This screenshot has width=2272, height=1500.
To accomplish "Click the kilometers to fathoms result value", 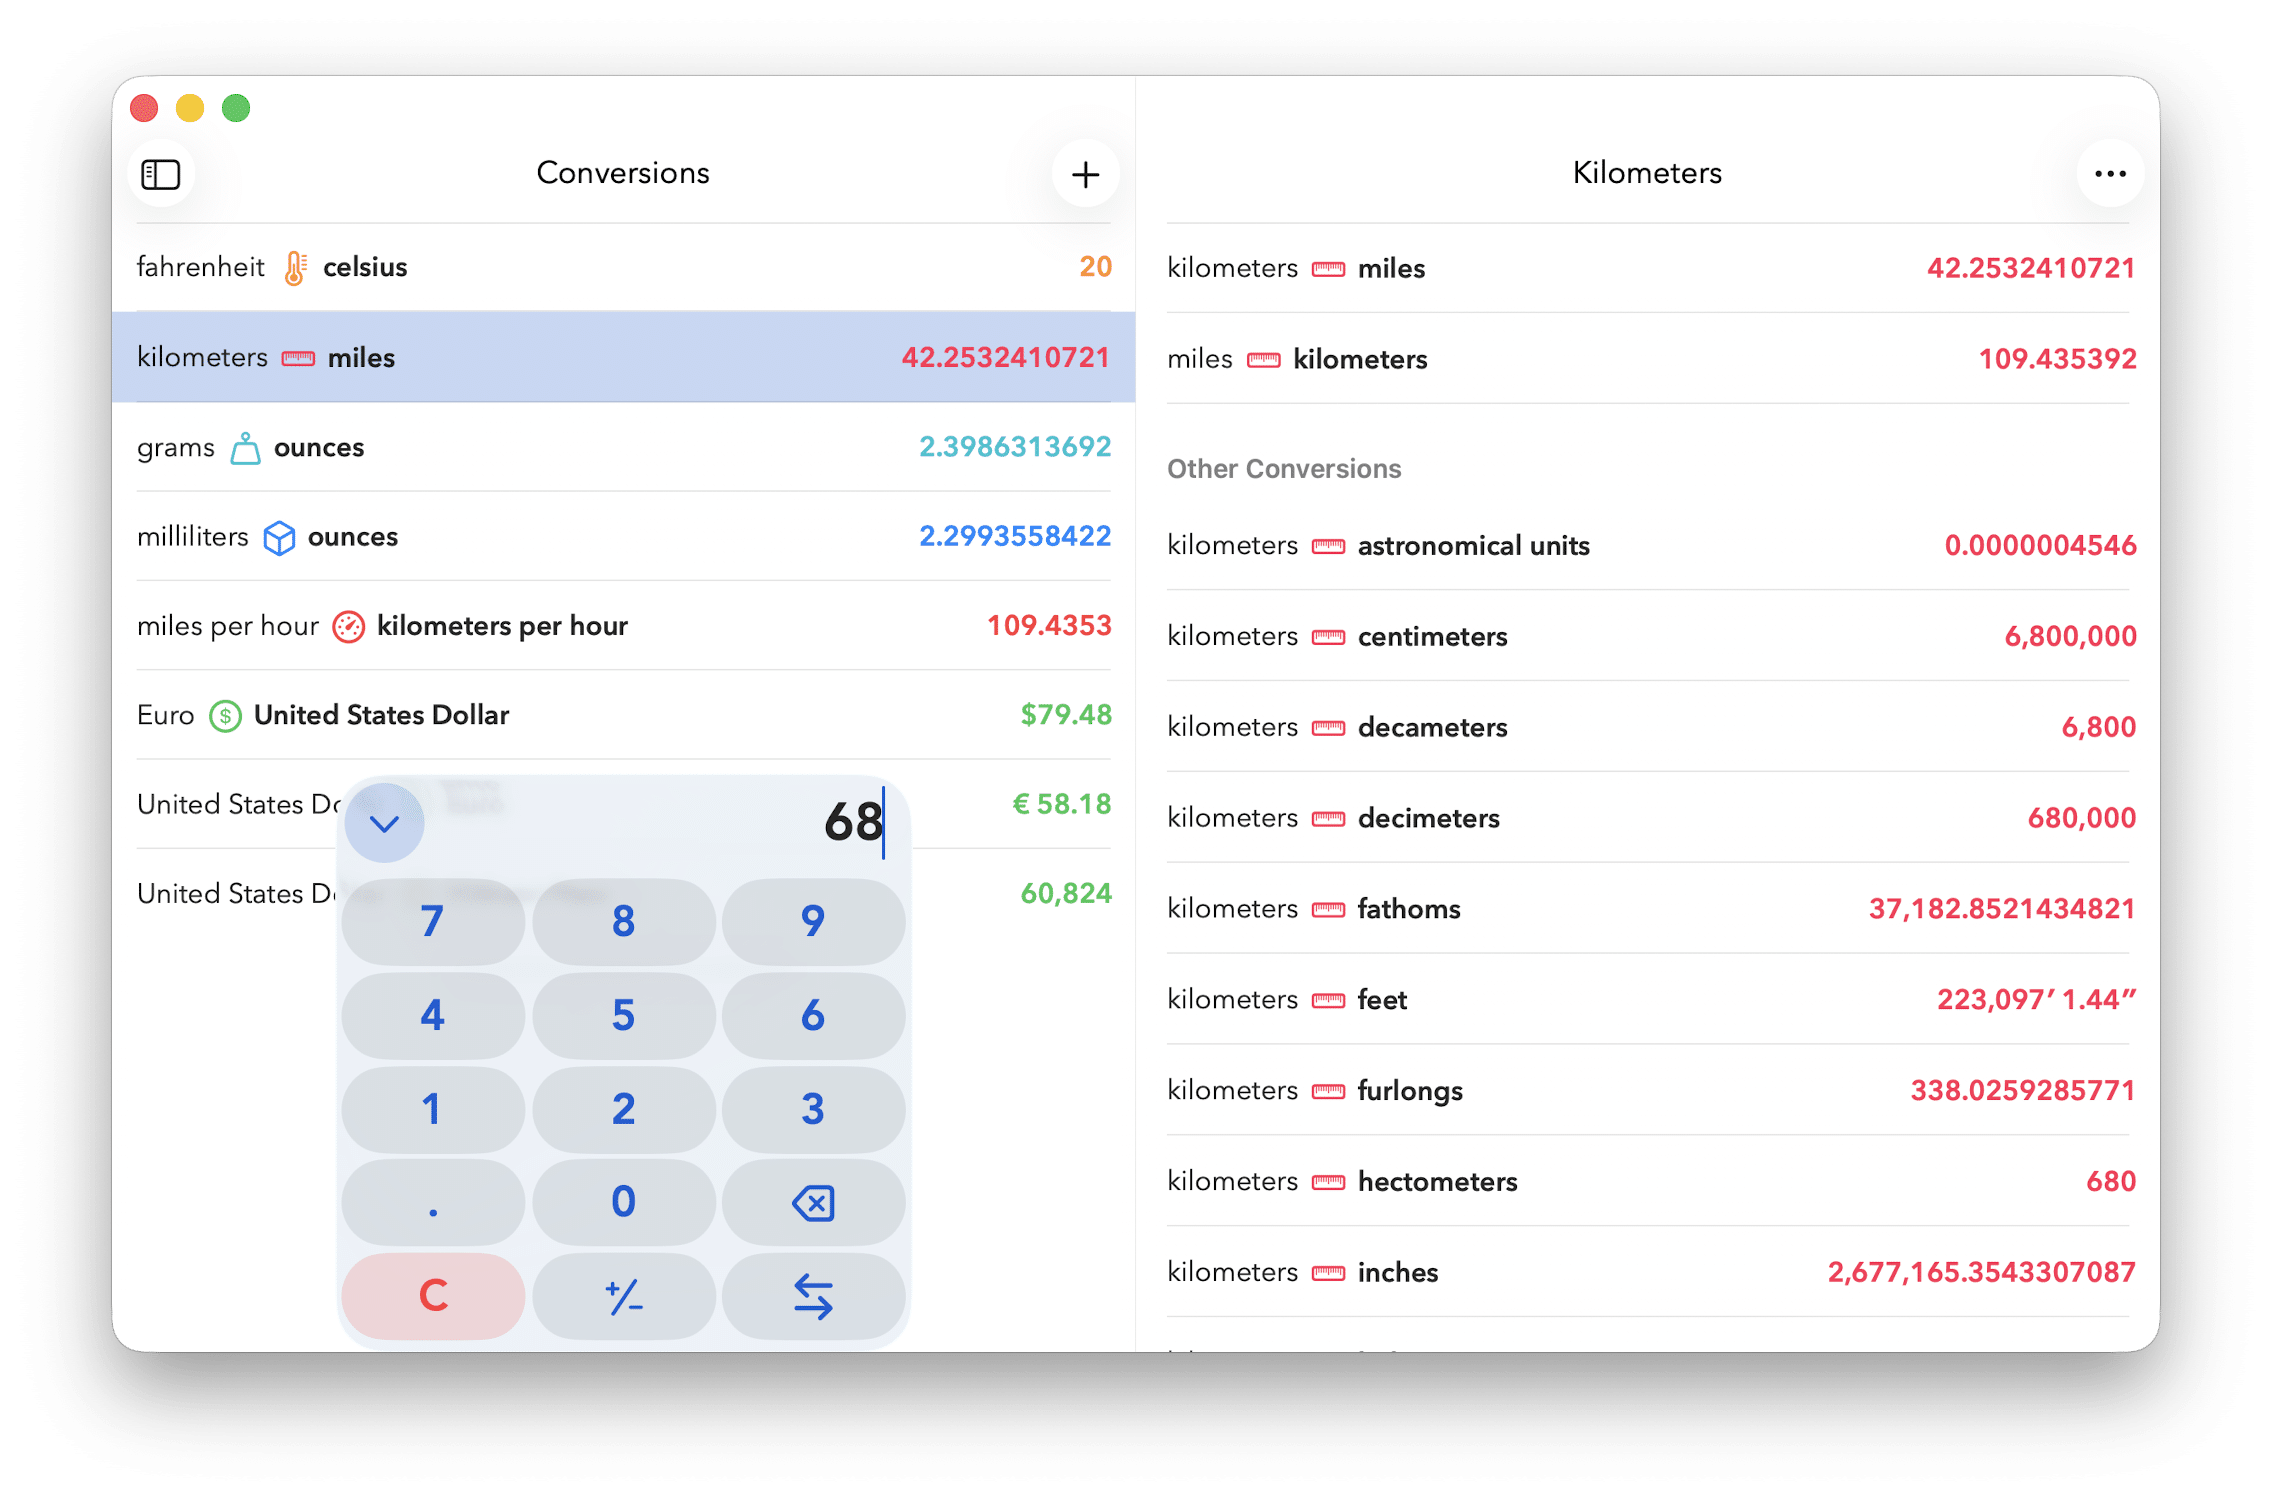I will click(2001, 909).
